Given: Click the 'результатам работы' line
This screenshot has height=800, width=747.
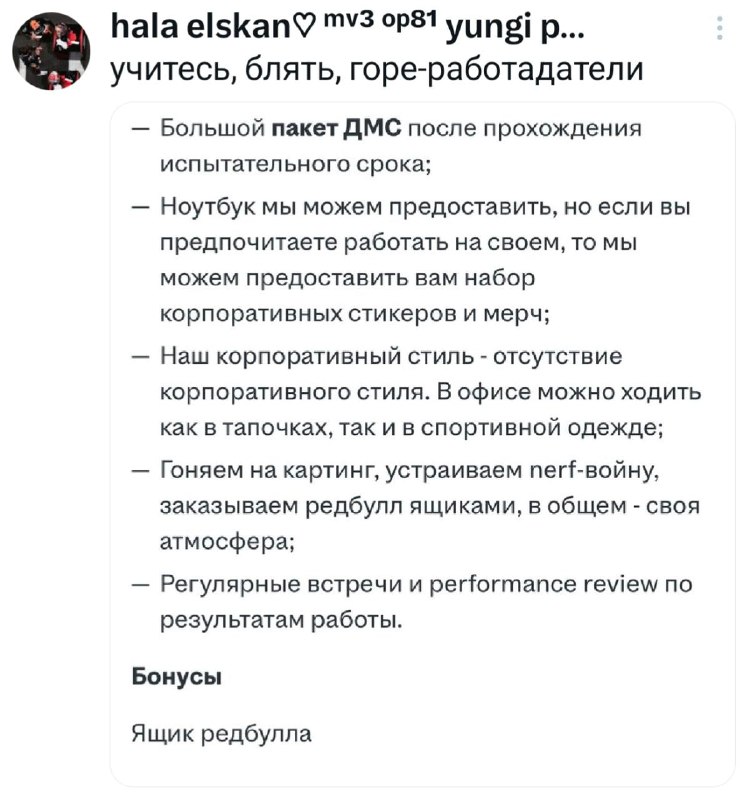Looking at the screenshot, I should click(x=282, y=621).
